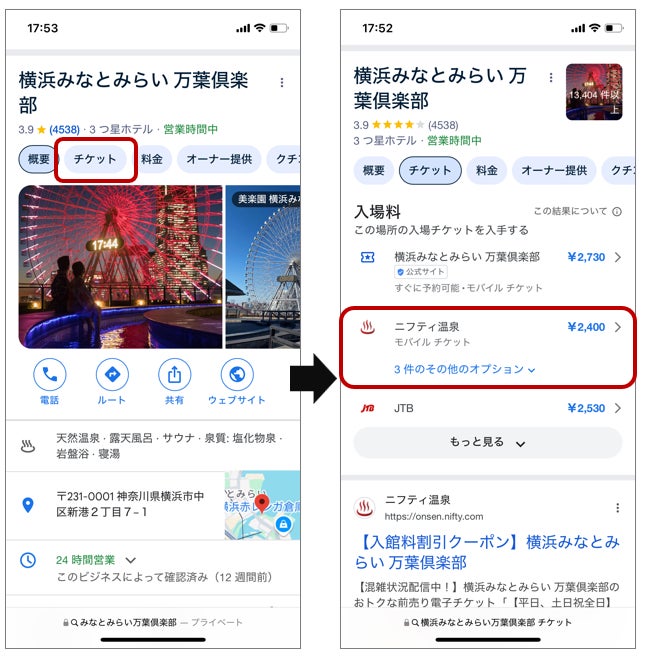Open photo thumbnail showing 13,404 件以上
Viewport: 647px width, 656px height.
594,92
